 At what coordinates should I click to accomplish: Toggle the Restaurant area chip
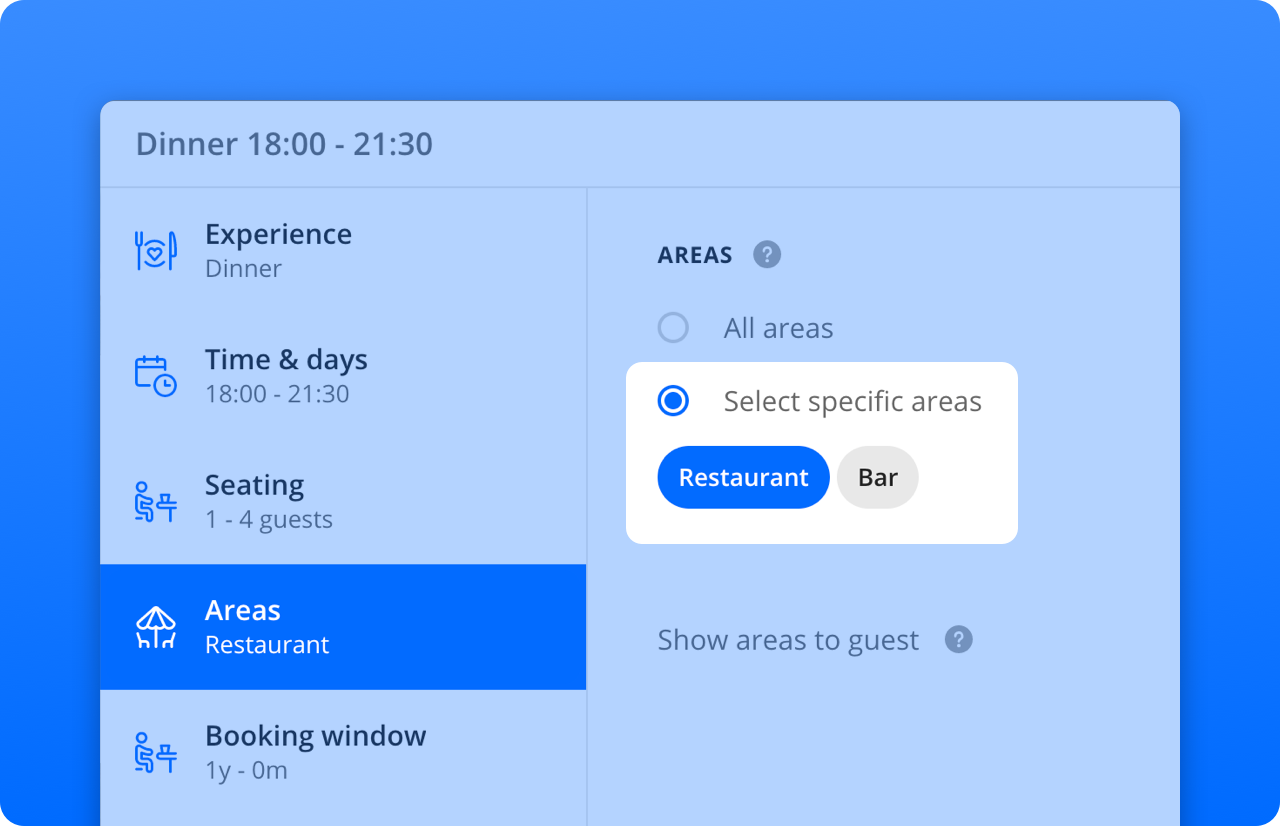pyautogui.click(x=743, y=477)
